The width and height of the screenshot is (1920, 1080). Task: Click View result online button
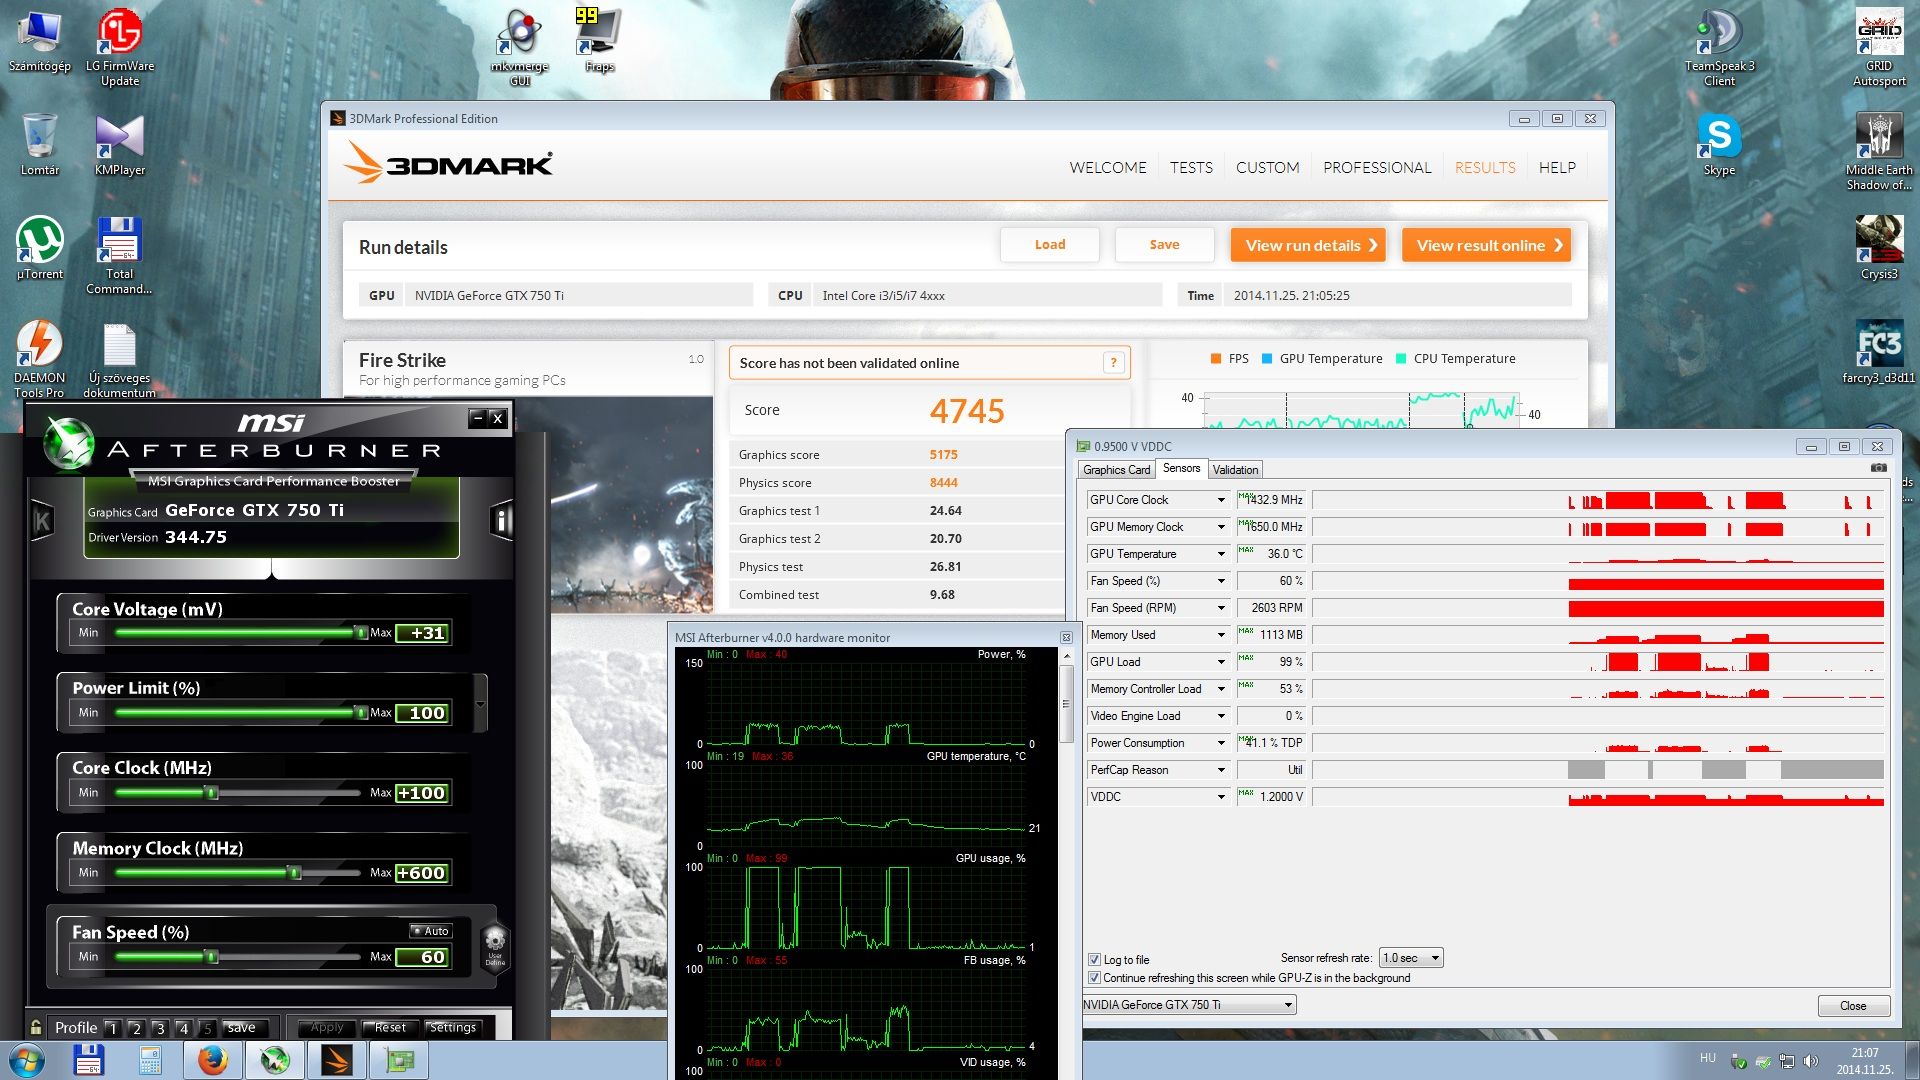(1486, 245)
